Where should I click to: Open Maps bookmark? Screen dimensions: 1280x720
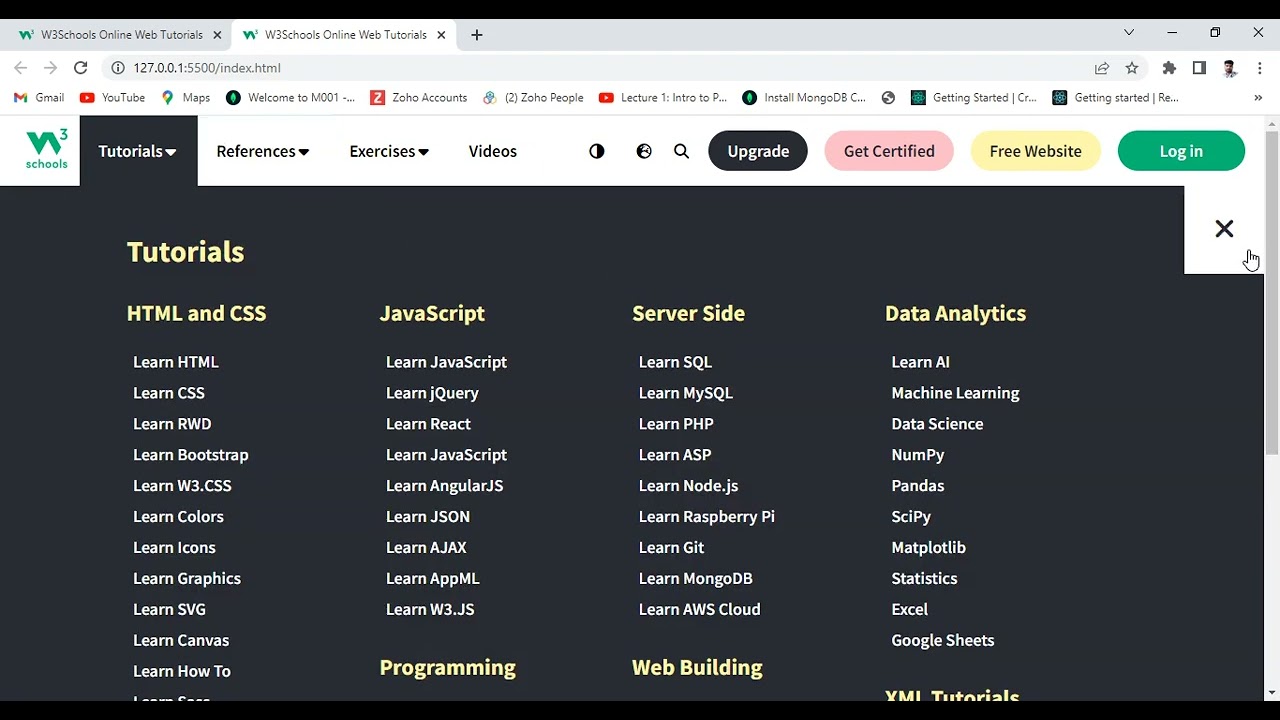pyautogui.click(x=185, y=98)
